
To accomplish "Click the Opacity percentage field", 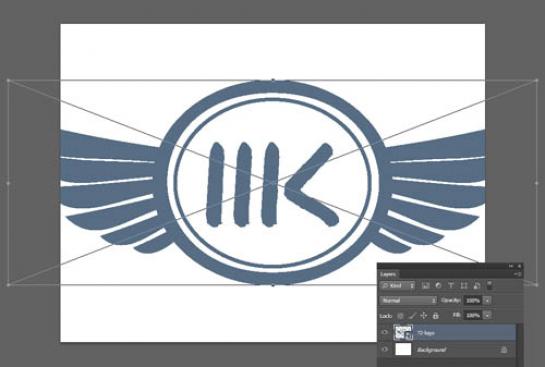I will tap(473, 300).
